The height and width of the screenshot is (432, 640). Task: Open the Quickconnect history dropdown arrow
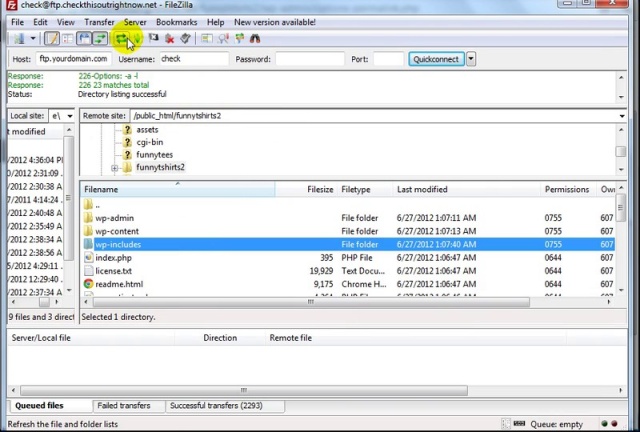click(x=471, y=59)
